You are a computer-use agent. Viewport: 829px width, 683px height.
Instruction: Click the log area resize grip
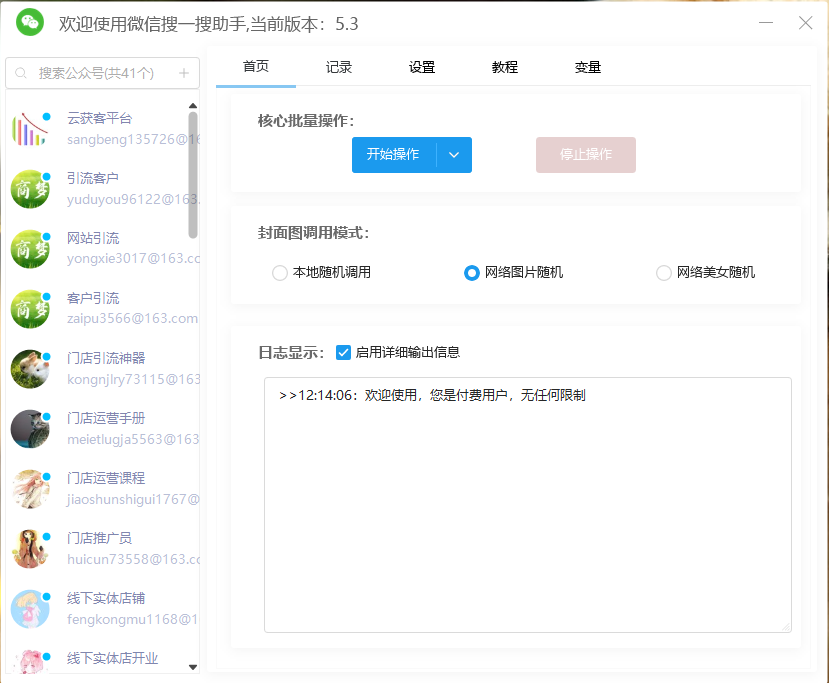pyautogui.click(x=786, y=627)
